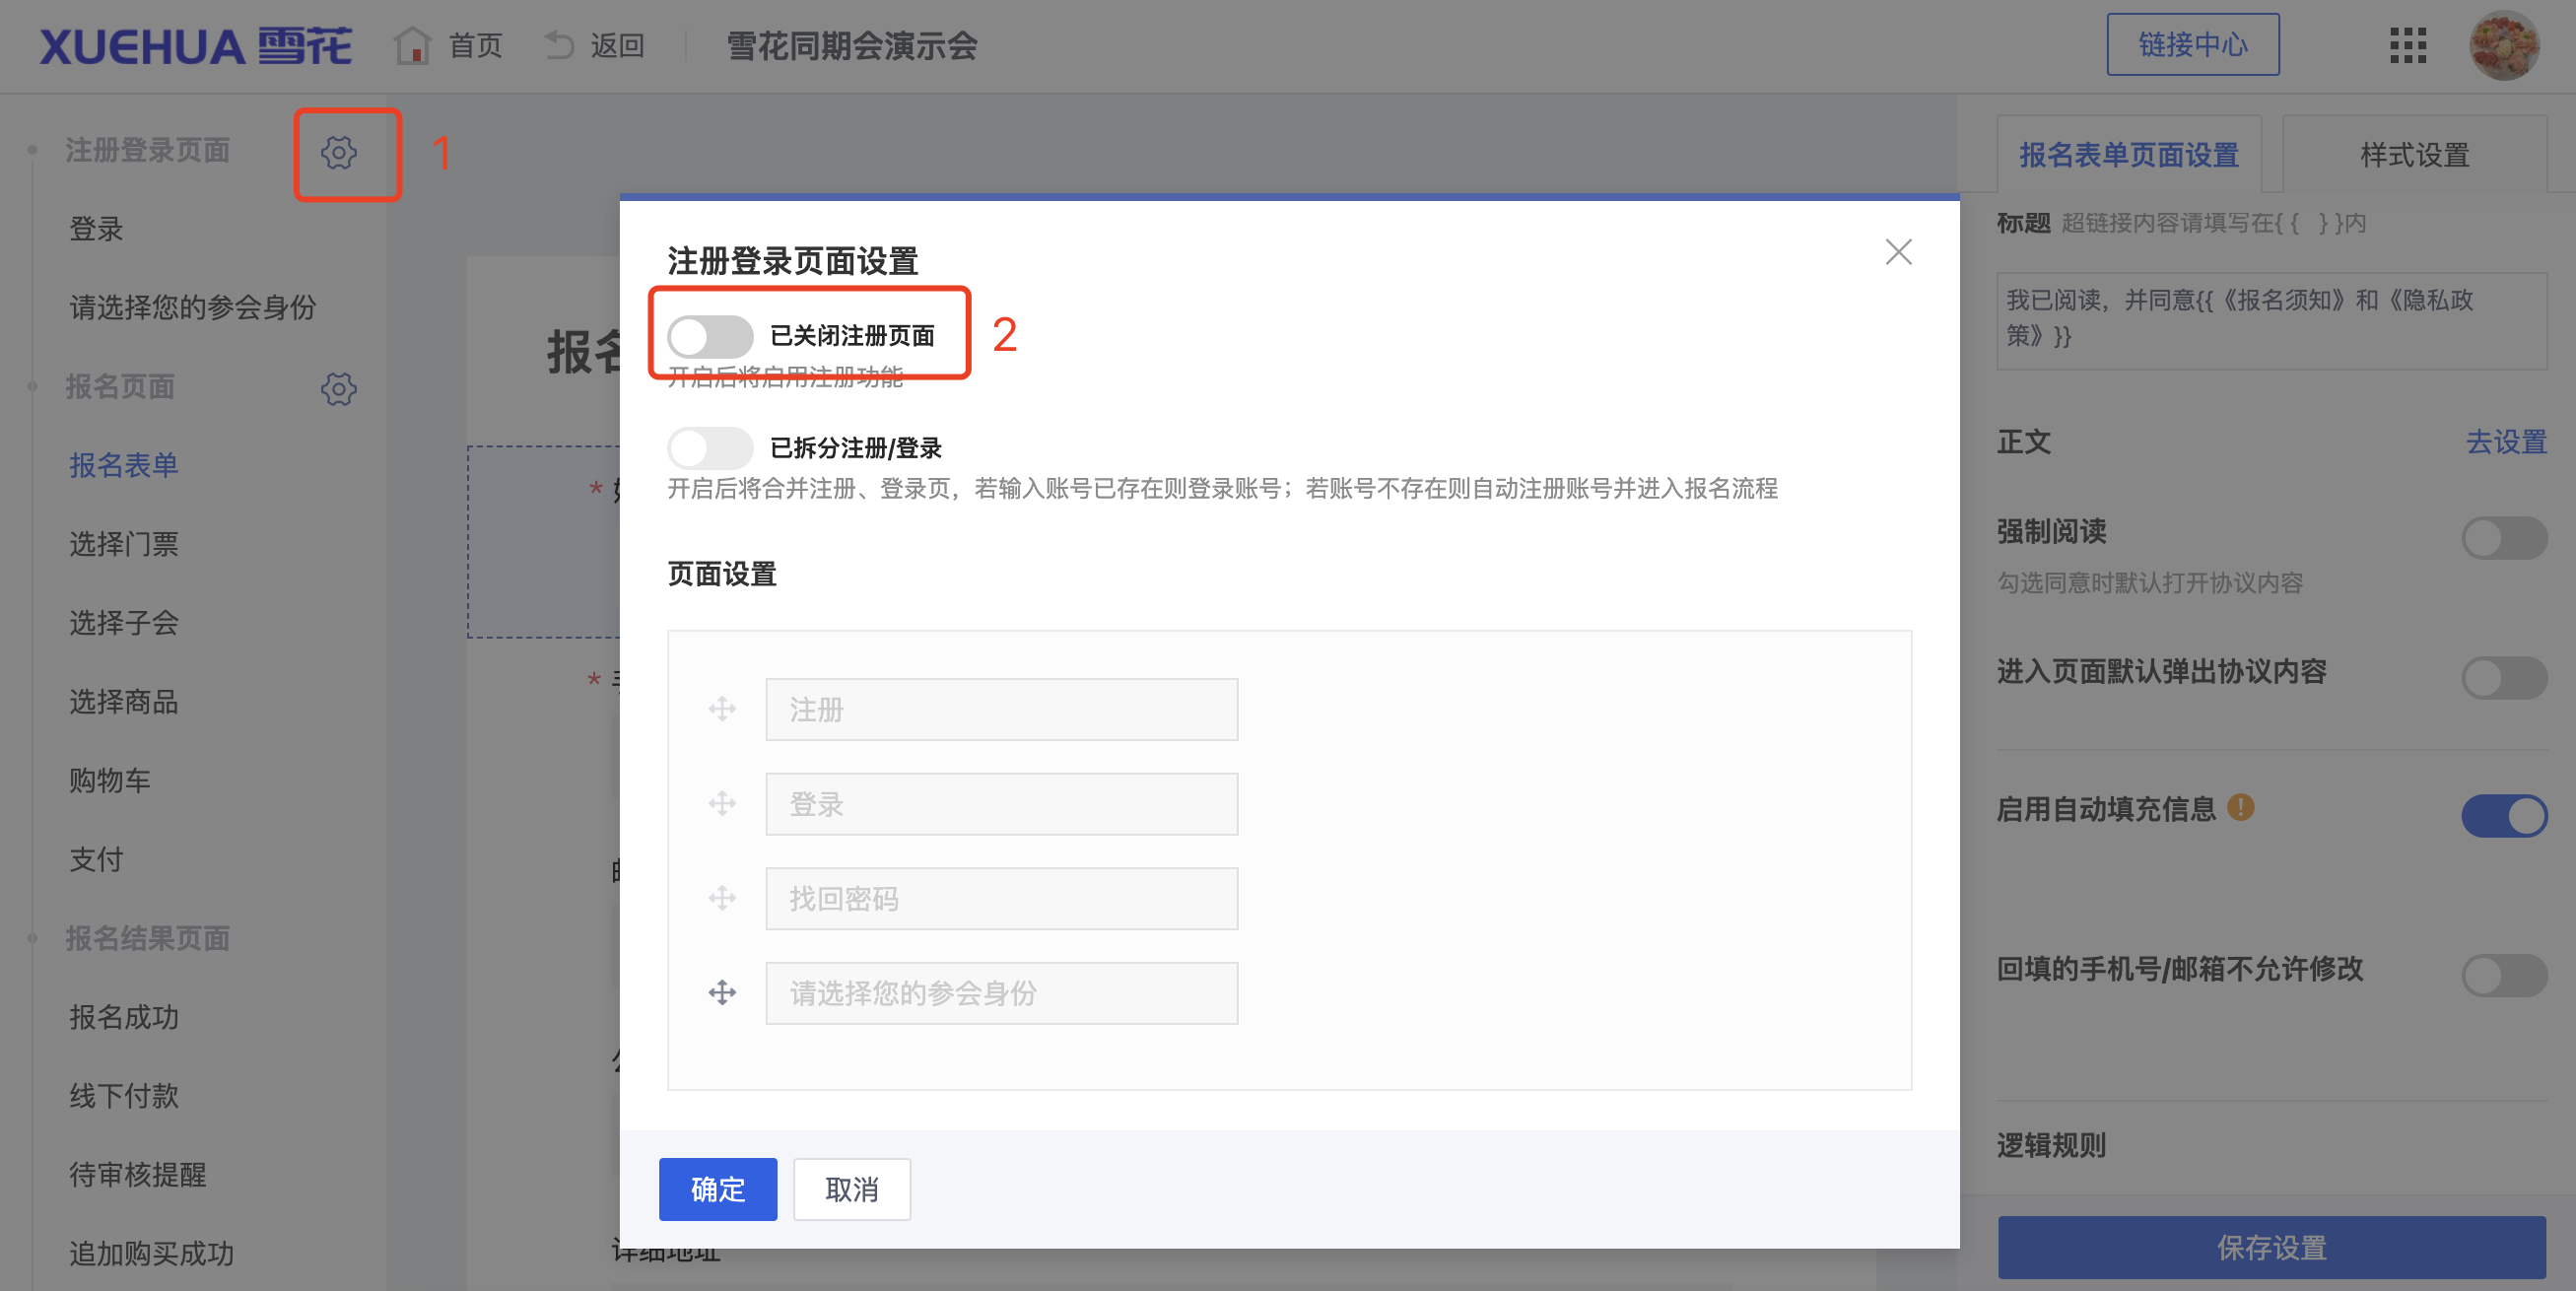2576x1291 pixels.
Task: Open the gear icon beside 报名页面
Action: [340, 389]
